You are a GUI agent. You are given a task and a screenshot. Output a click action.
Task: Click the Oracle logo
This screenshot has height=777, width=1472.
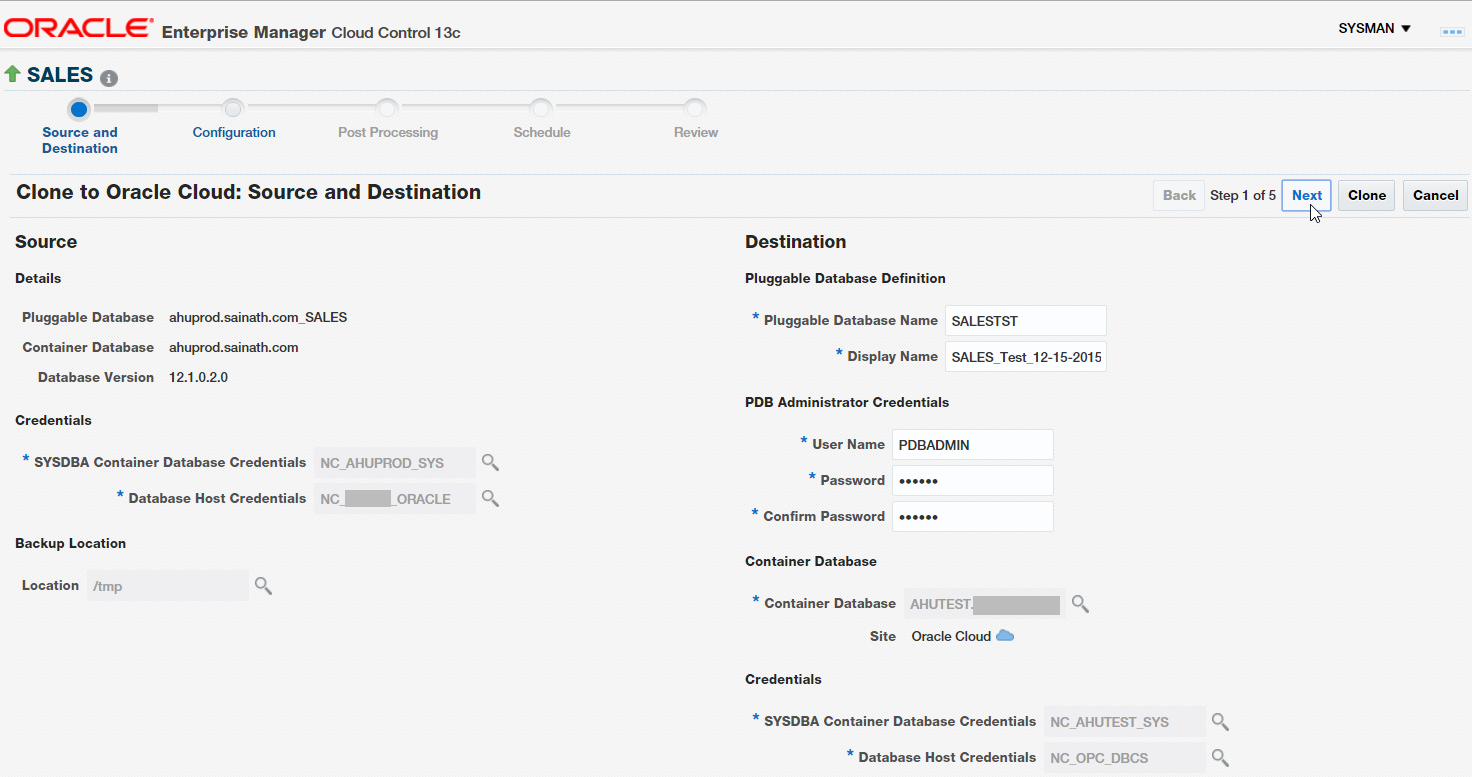click(x=79, y=28)
